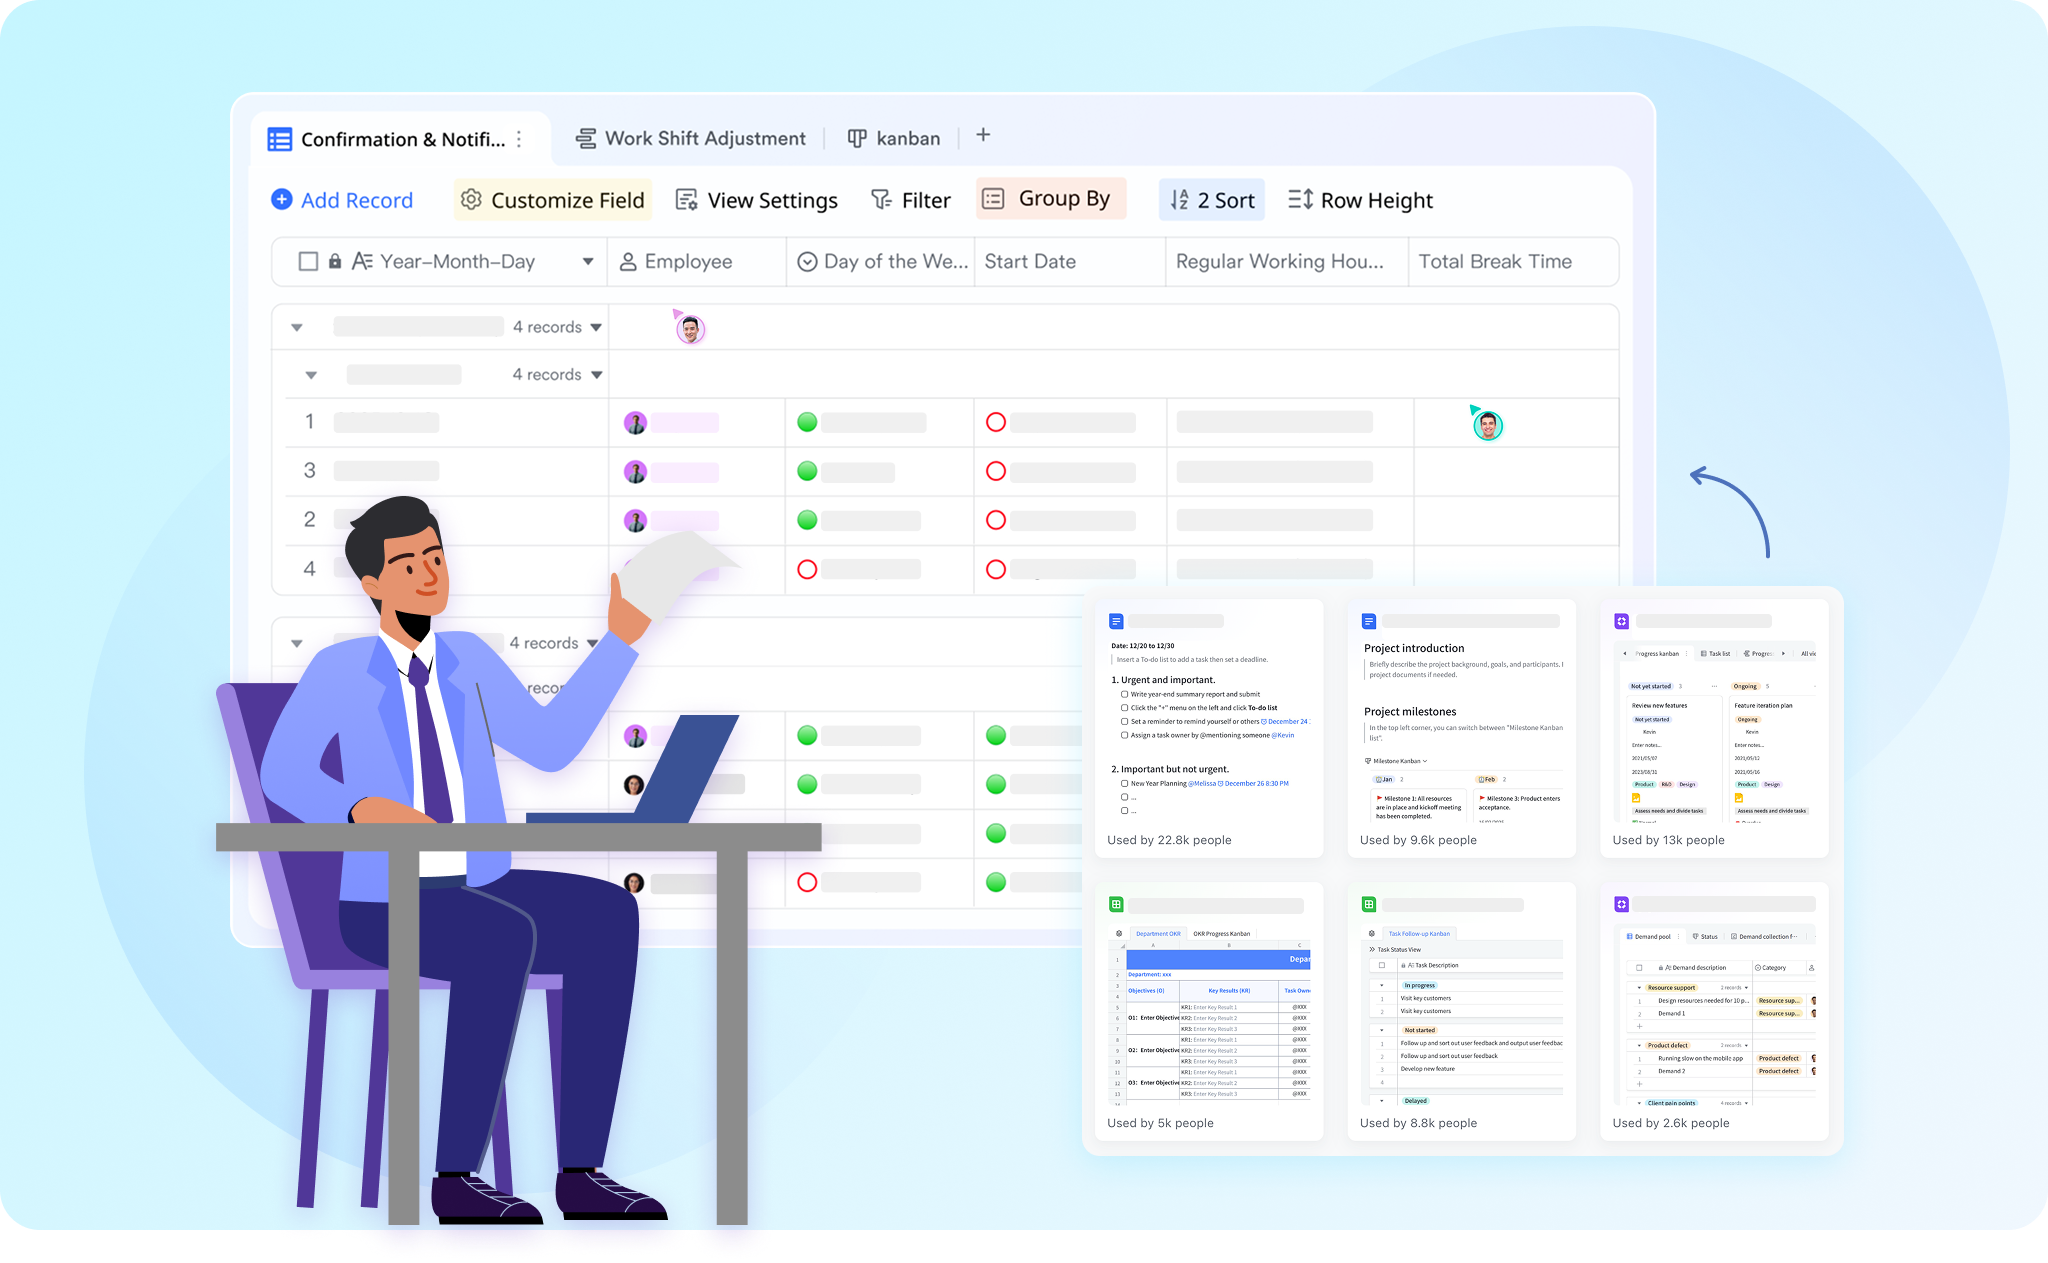
Task: Click the plus icon to add view
Action: pos(983,135)
